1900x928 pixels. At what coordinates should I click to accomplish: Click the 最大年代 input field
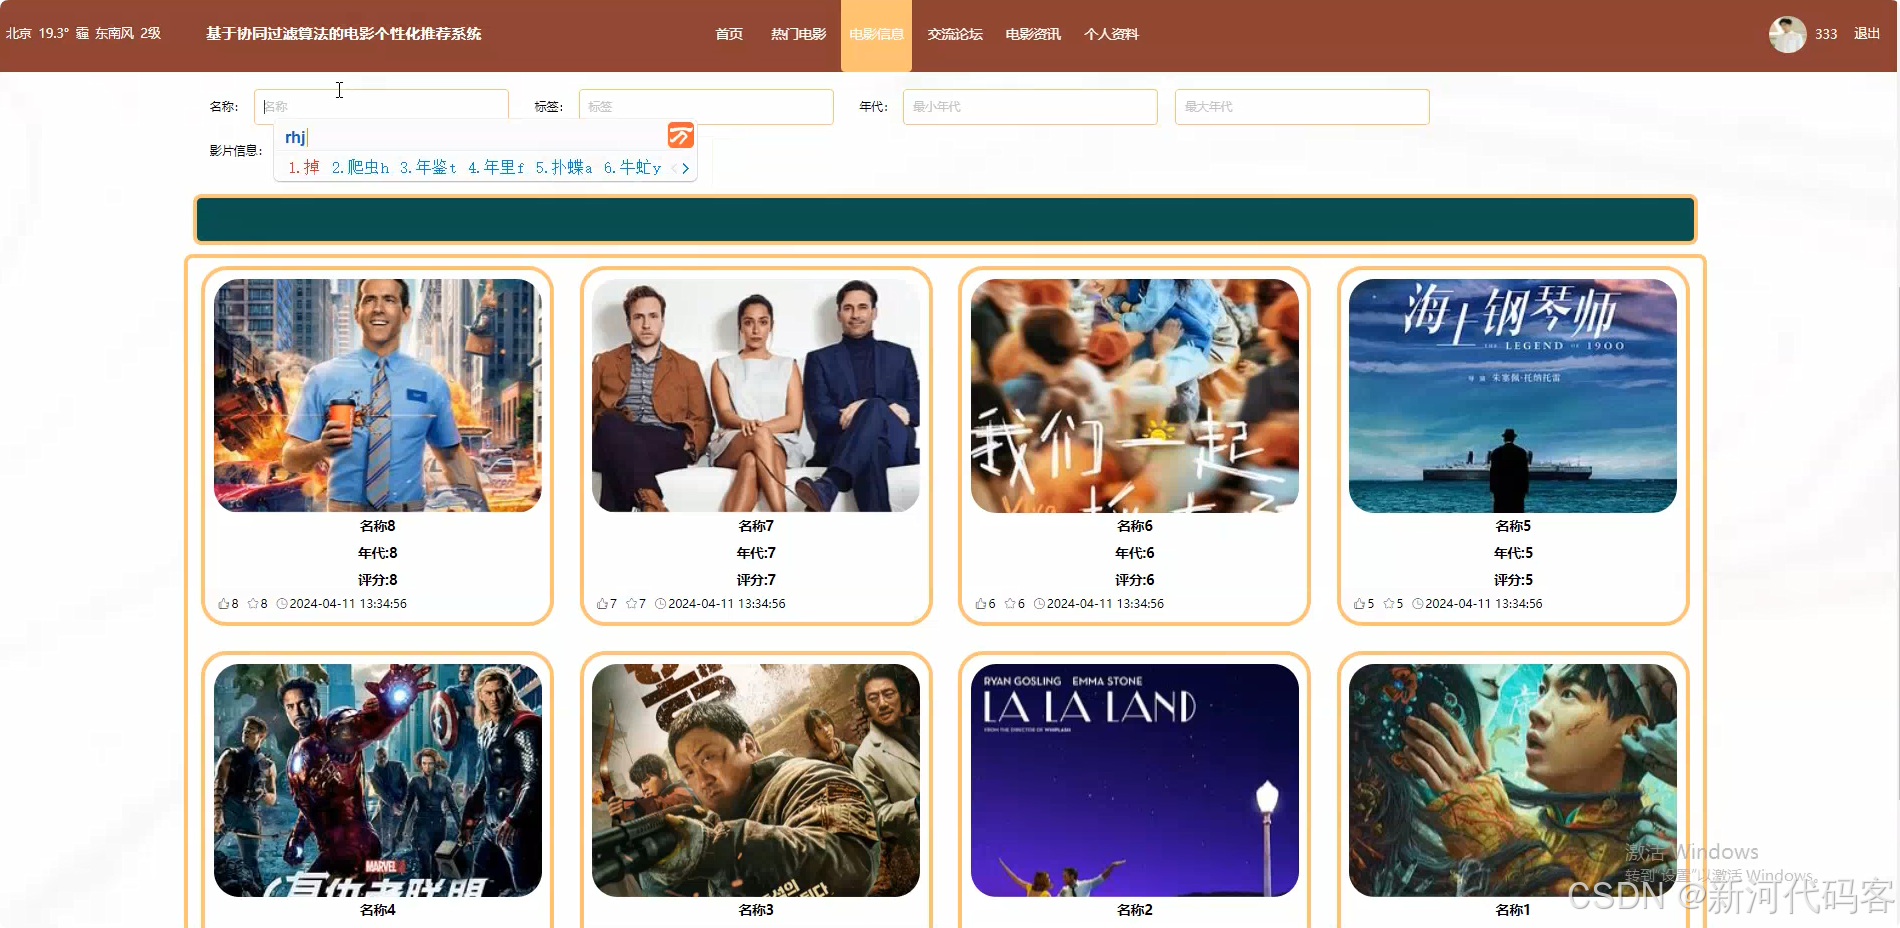[x=1302, y=107]
